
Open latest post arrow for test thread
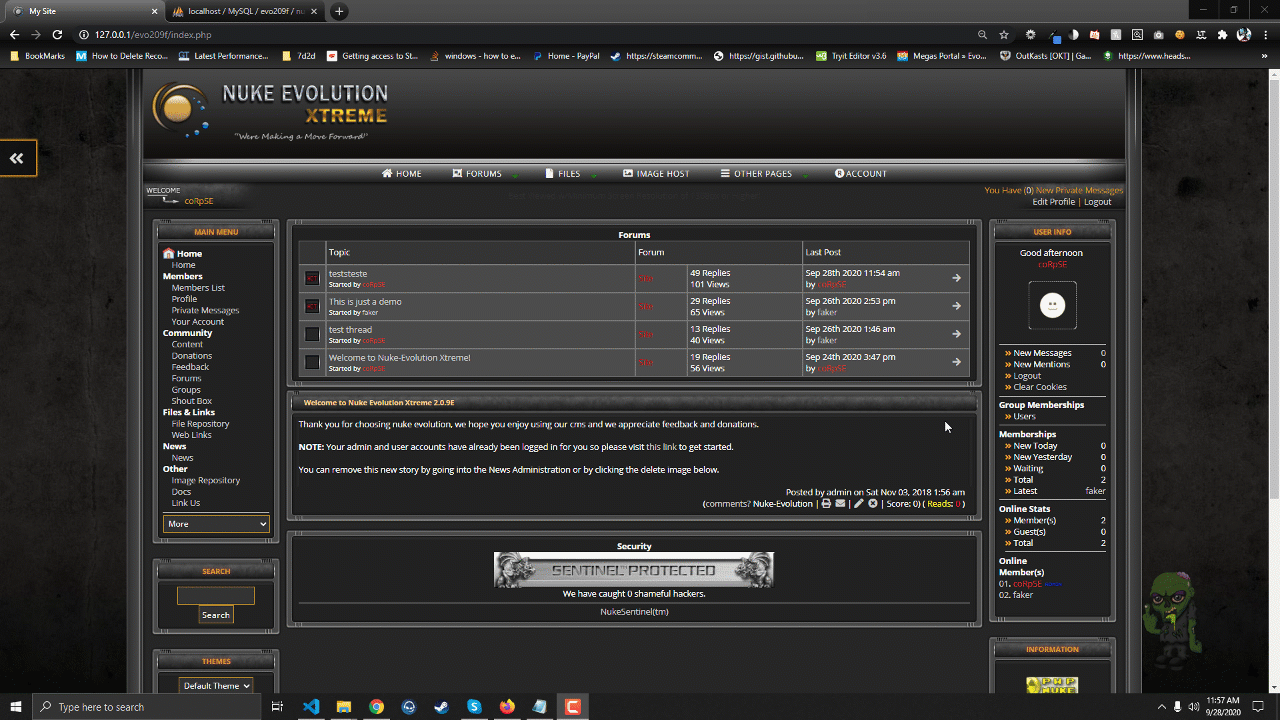click(956, 334)
